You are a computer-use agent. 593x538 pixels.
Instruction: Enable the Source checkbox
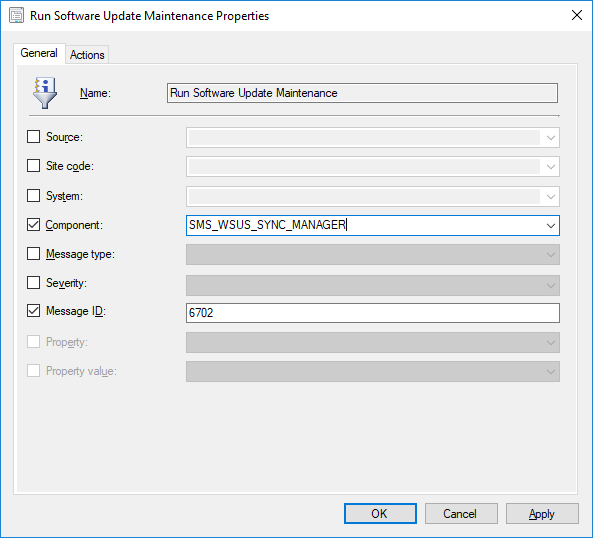(33, 136)
